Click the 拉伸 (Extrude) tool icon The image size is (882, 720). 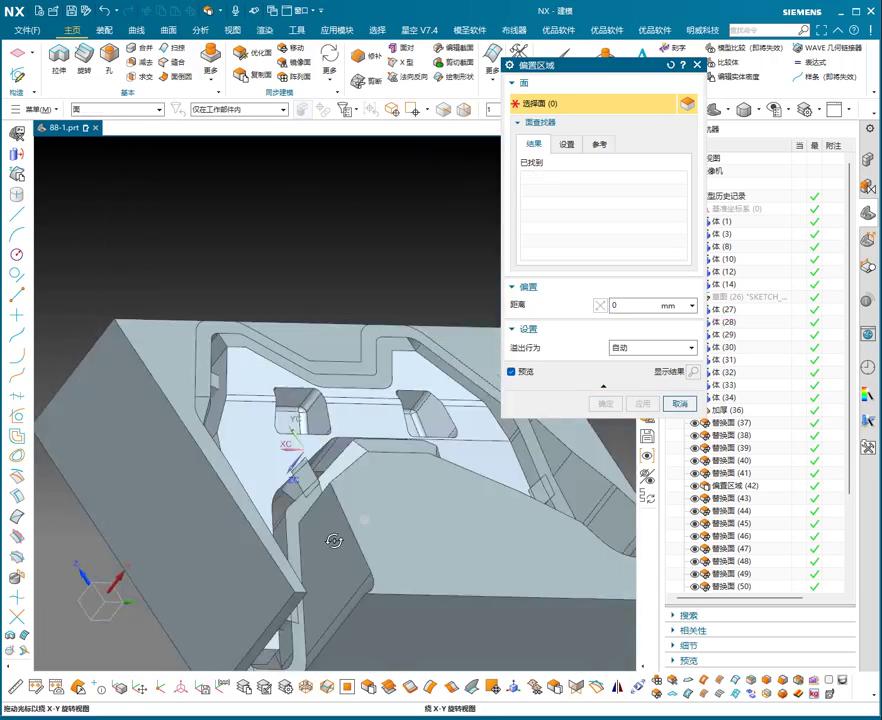(59, 53)
